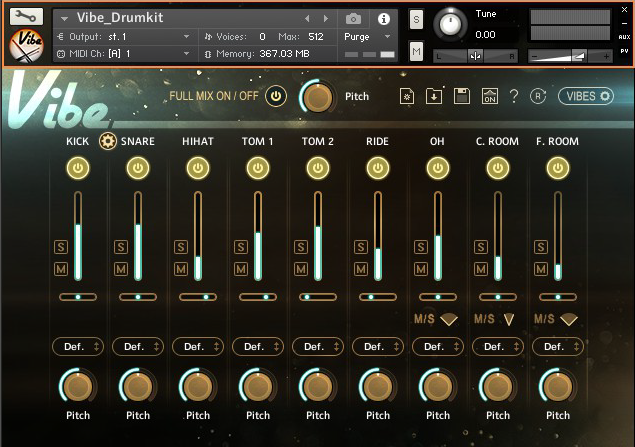
Task: Click the wrench edit icon in the header
Action: (x=29, y=17)
